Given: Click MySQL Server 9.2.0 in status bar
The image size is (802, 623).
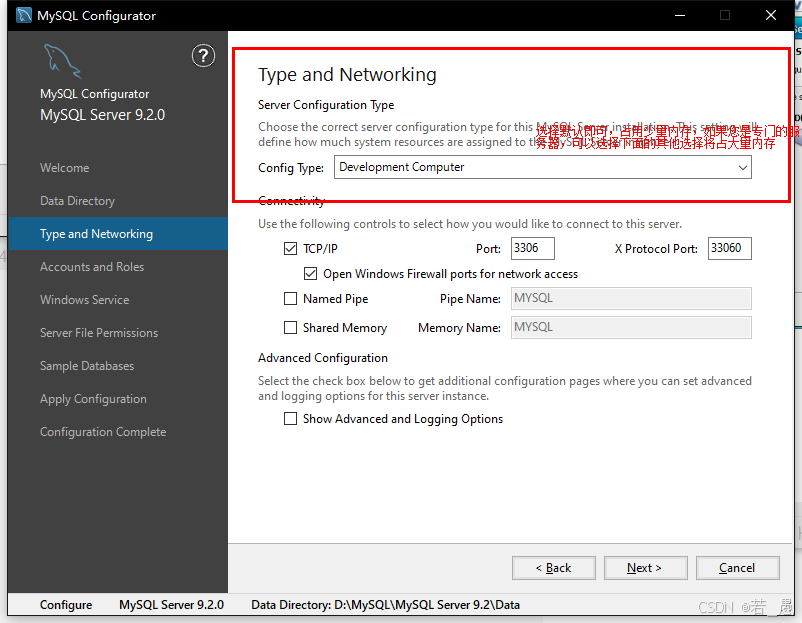Looking at the screenshot, I should click(171, 605).
